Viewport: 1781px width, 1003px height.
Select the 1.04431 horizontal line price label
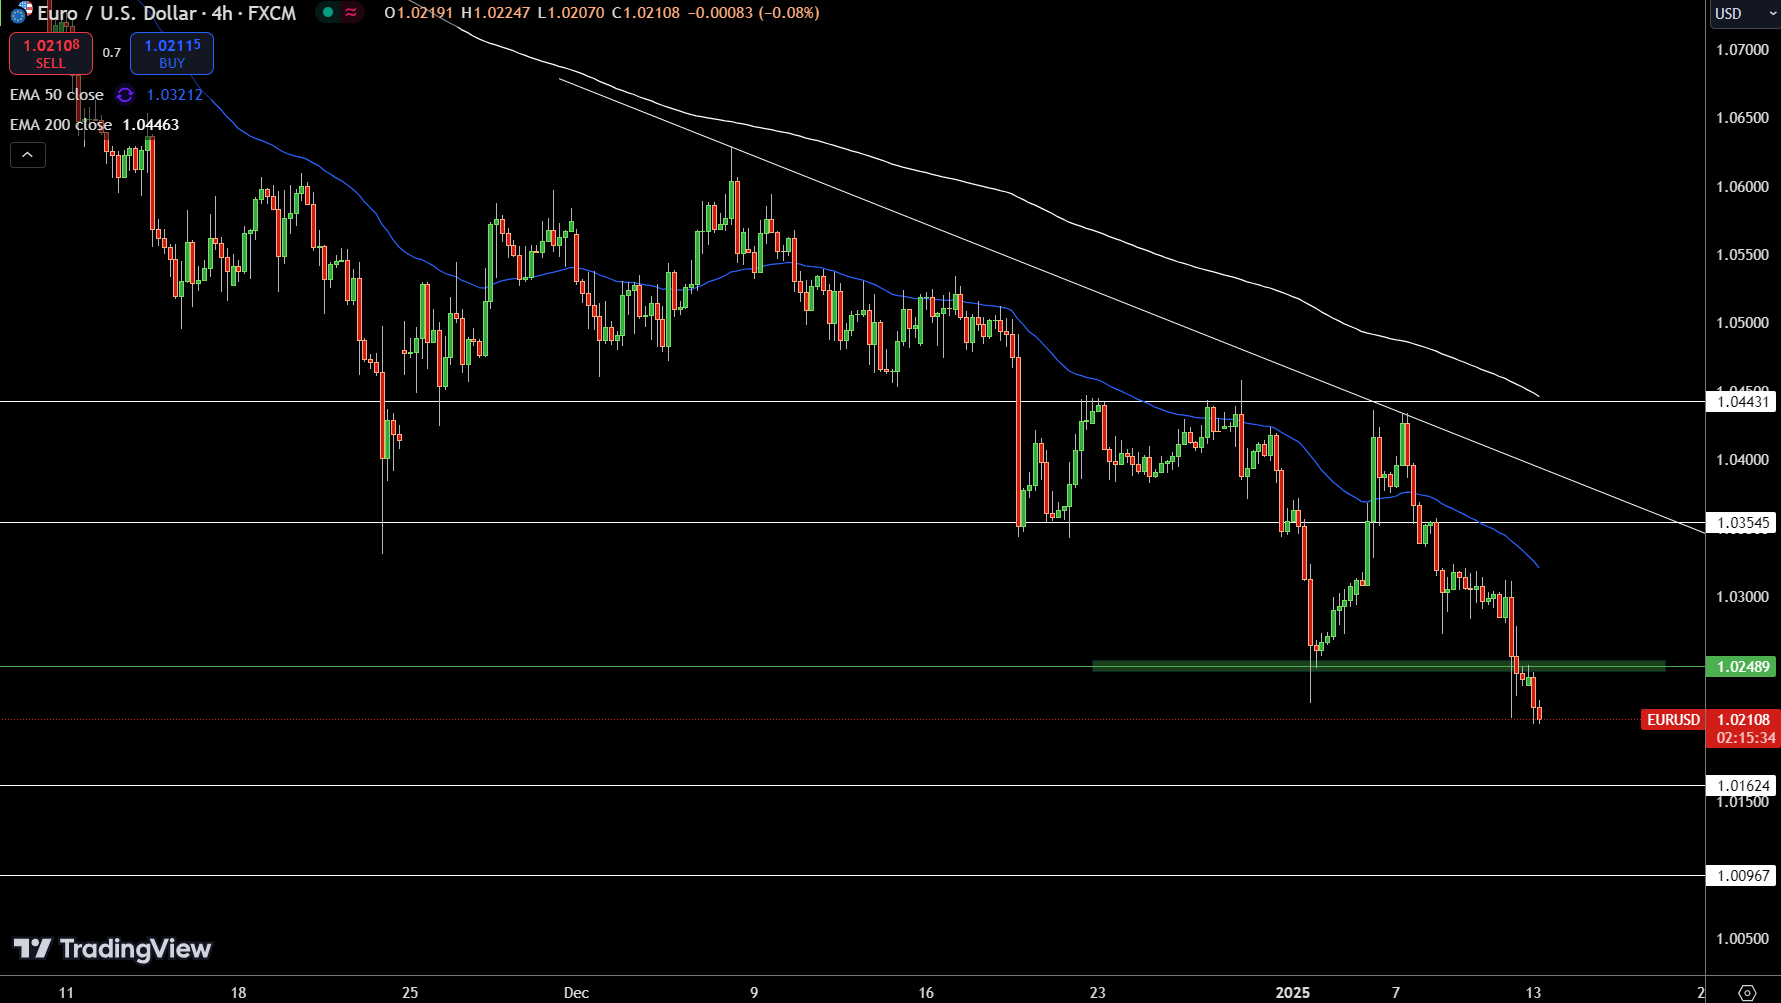click(x=1742, y=402)
